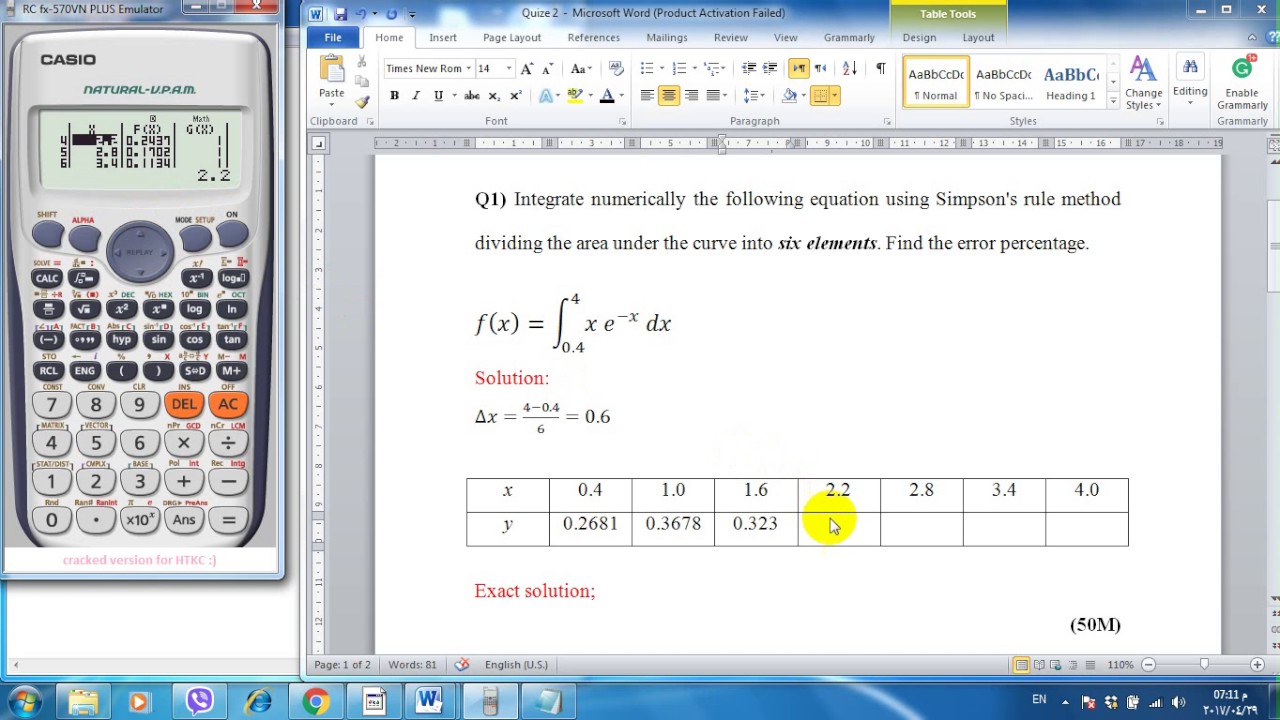Toggle Underline formatting button
Image resolution: width=1280 pixels, height=720 pixels.
pyautogui.click(x=438, y=96)
